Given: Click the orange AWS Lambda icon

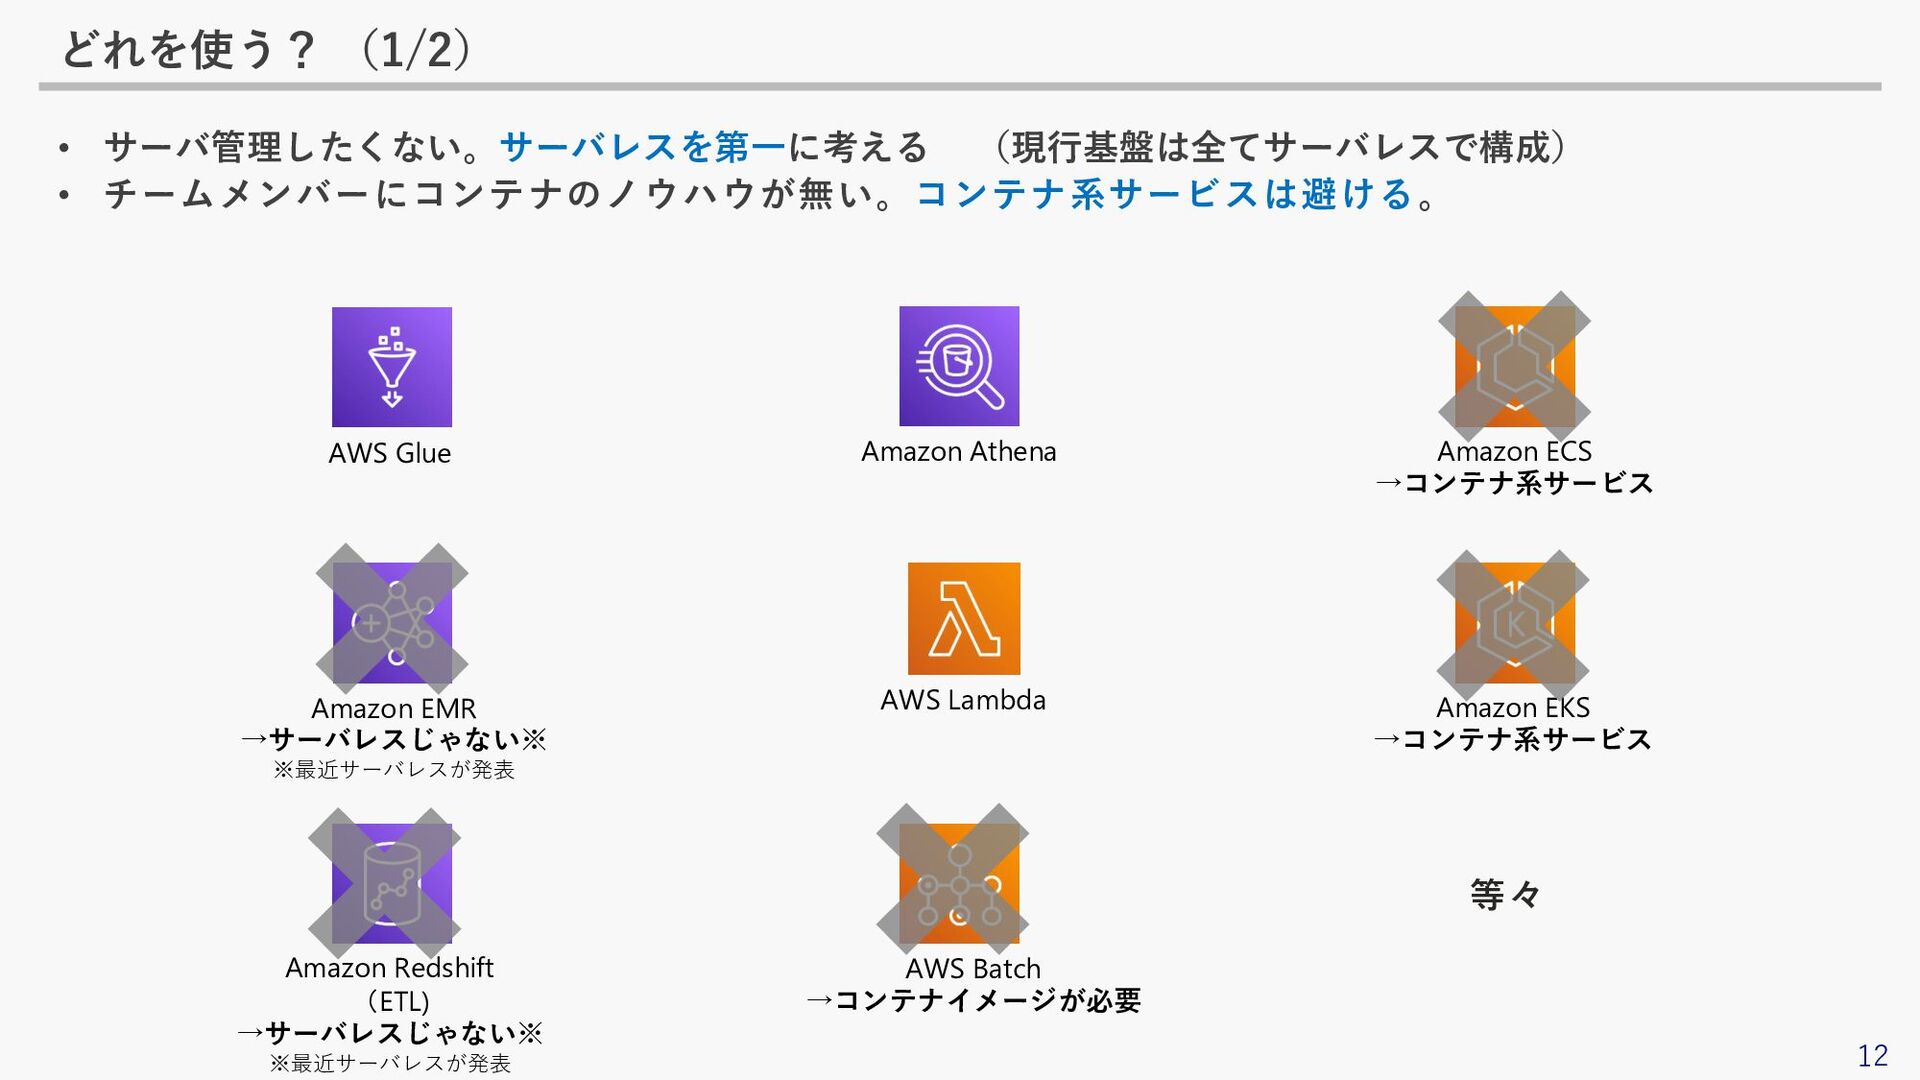Looking at the screenshot, I should (x=964, y=618).
